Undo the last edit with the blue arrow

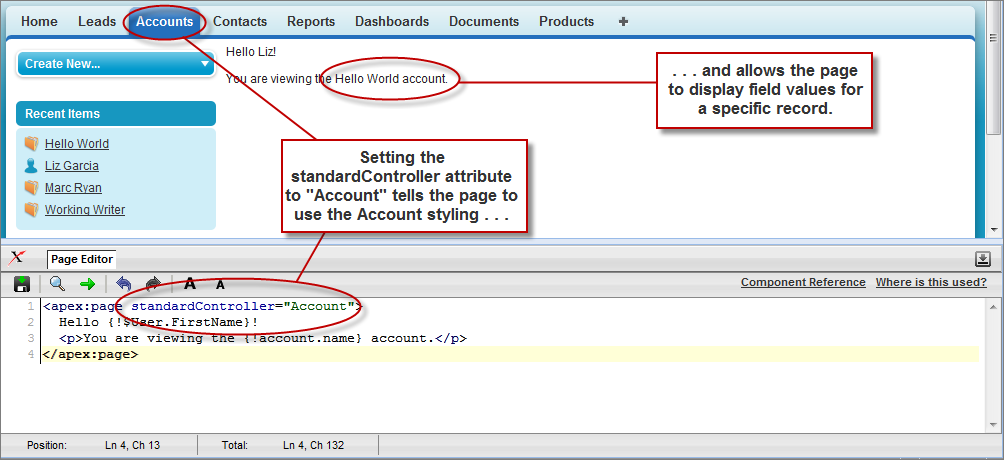pyautogui.click(x=124, y=284)
